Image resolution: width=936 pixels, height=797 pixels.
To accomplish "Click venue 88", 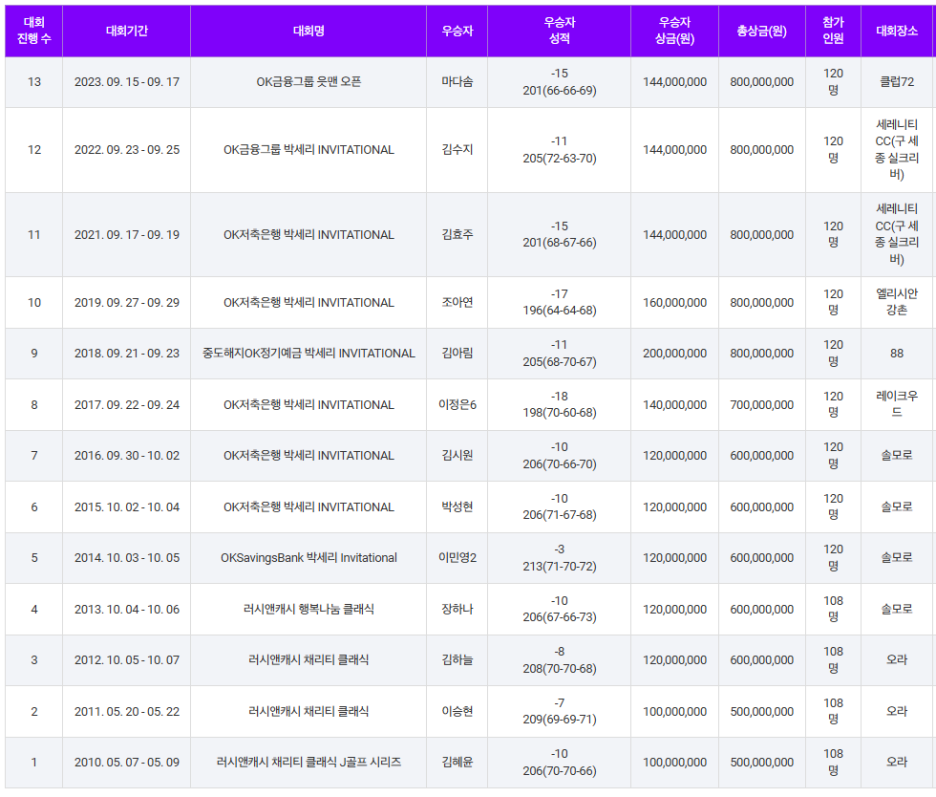I will pyautogui.click(x=897, y=353).
